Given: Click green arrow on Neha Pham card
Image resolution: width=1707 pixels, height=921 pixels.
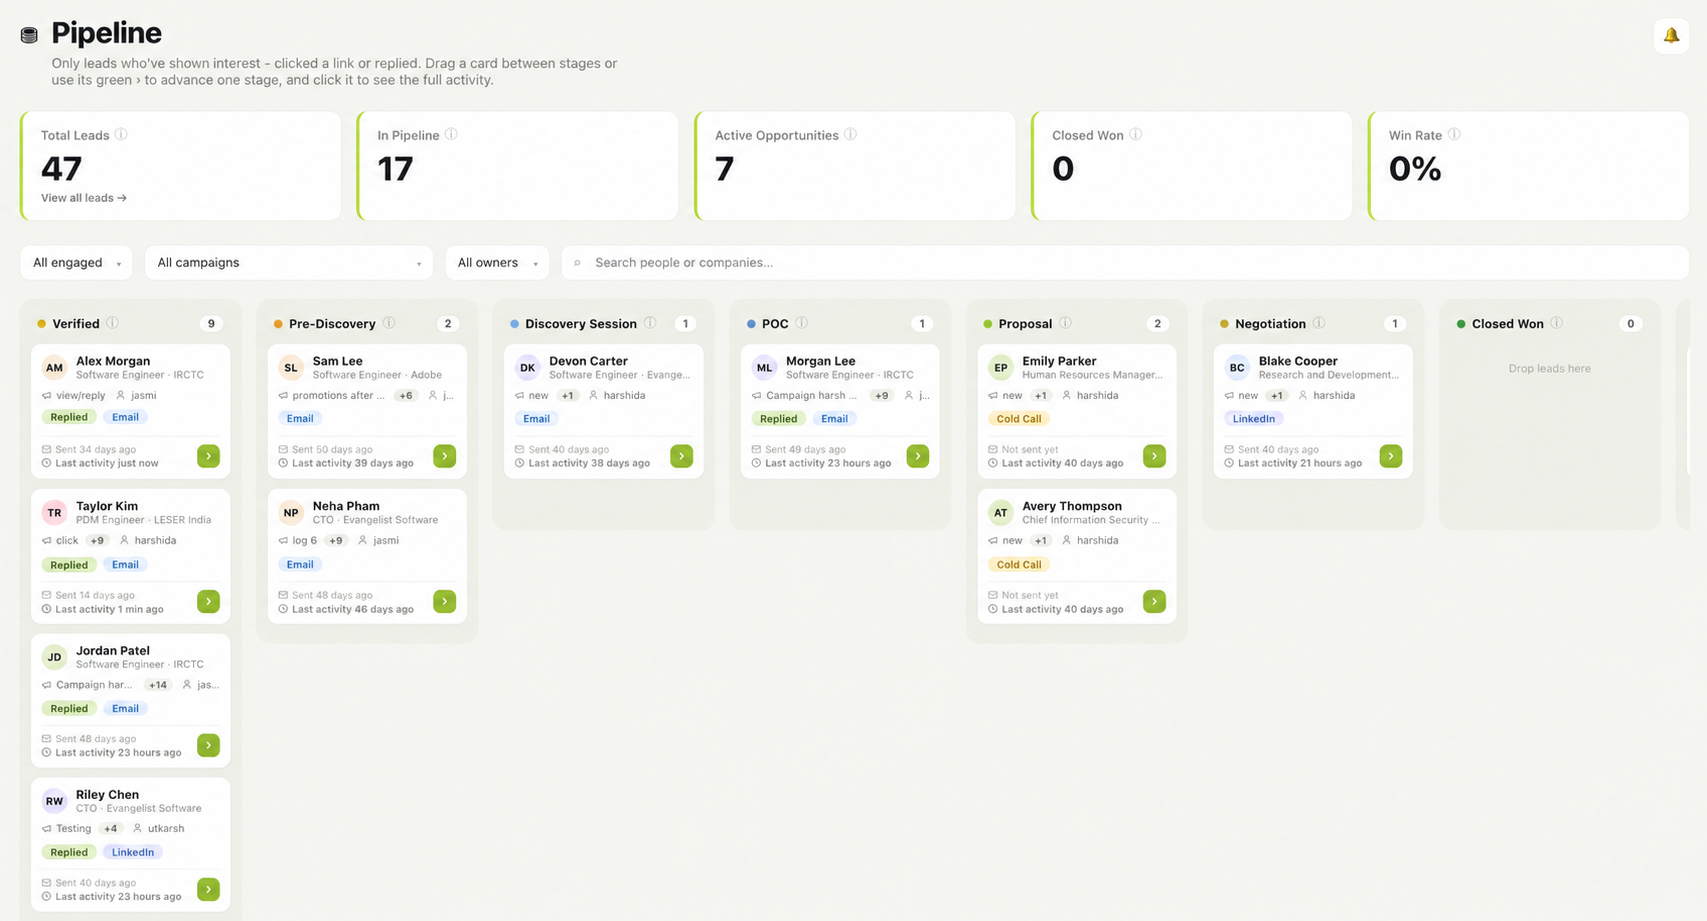Looking at the screenshot, I should click(445, 601).
